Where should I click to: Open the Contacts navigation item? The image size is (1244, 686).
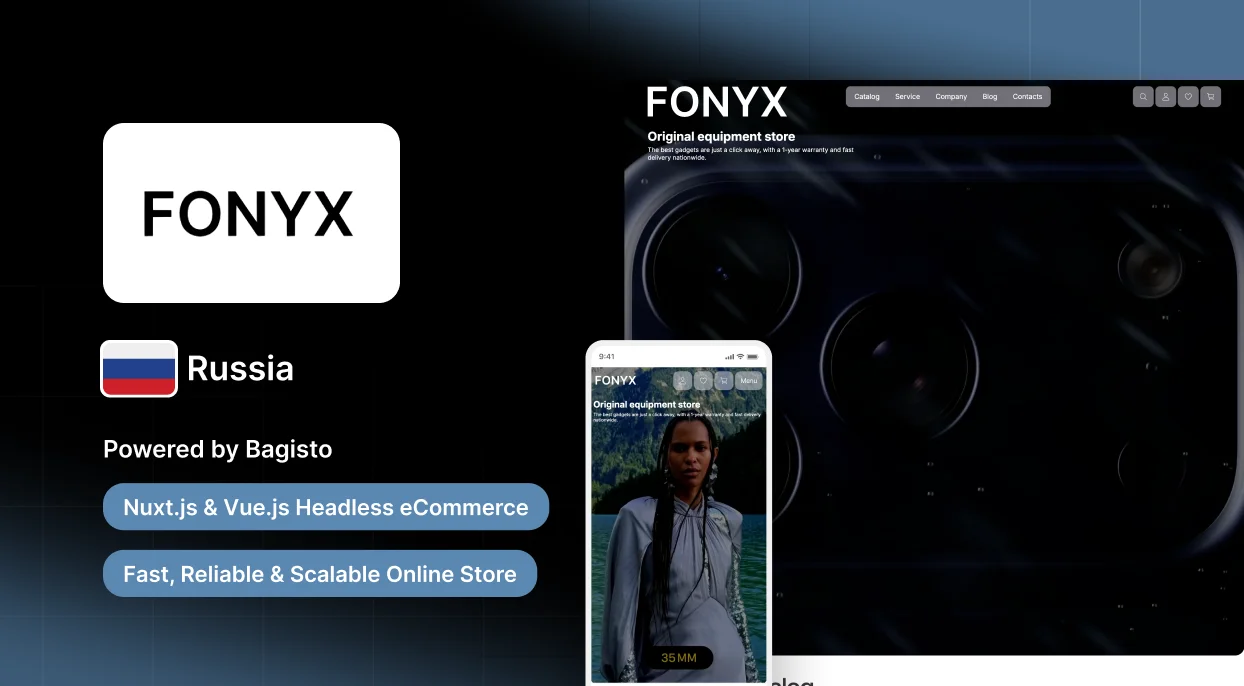(x=1027, y=96)
